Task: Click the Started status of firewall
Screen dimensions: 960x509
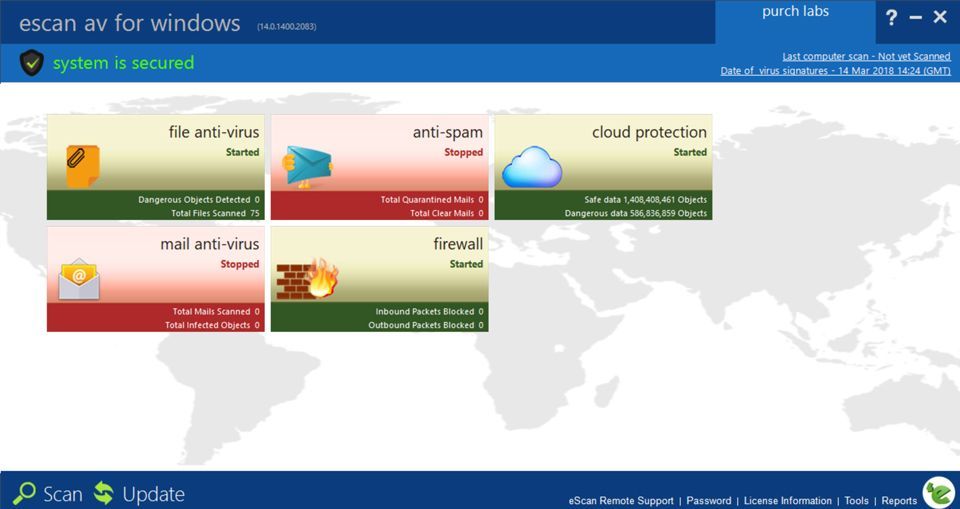Action: point(467,265)
